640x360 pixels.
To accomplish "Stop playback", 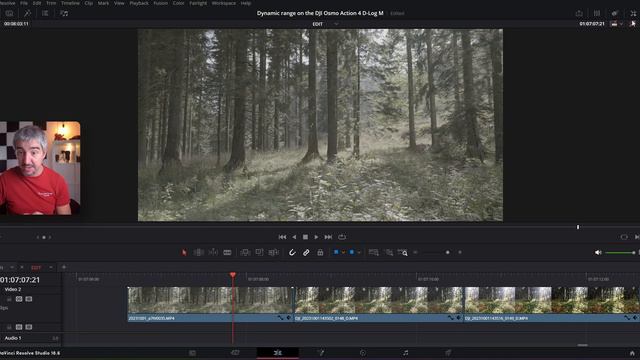I will pos(305,237).
